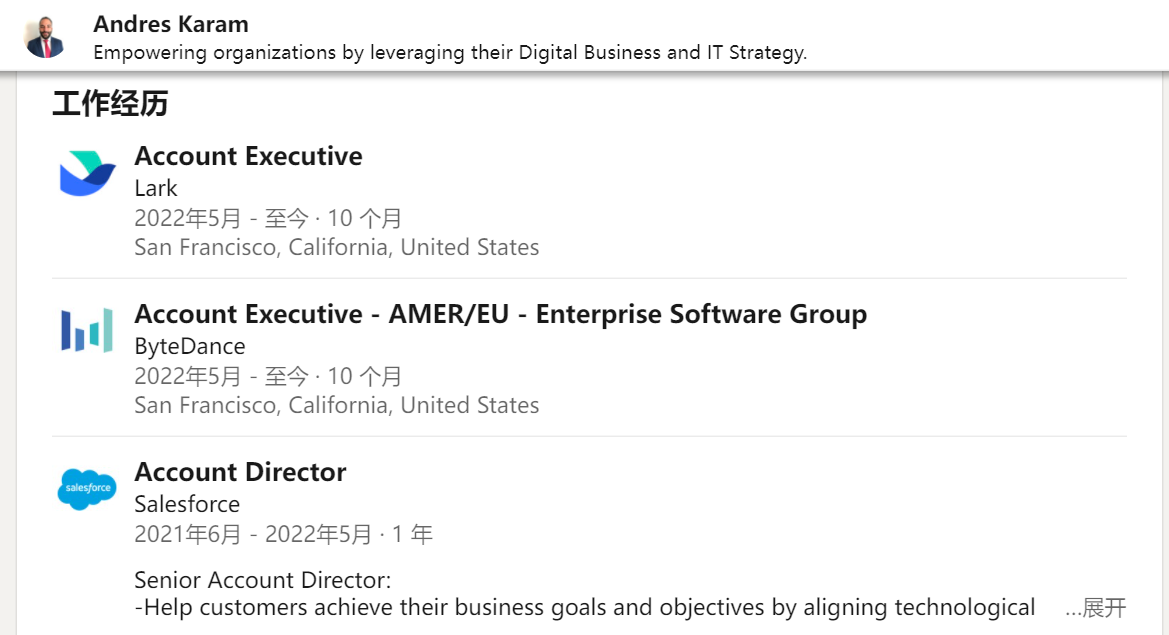Open the Lark company name
Viewport: 1169px width, 635px height.
[156, 188]
